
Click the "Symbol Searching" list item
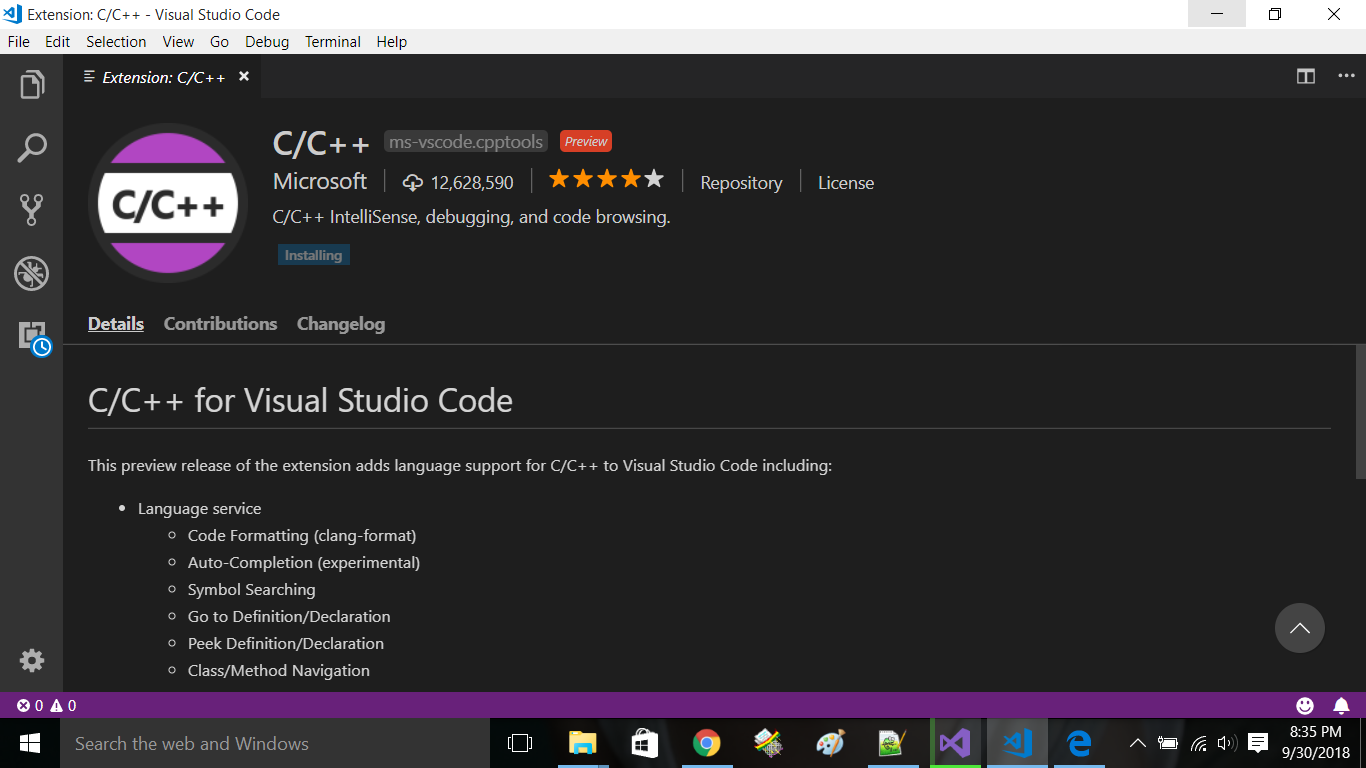point(252,590)
